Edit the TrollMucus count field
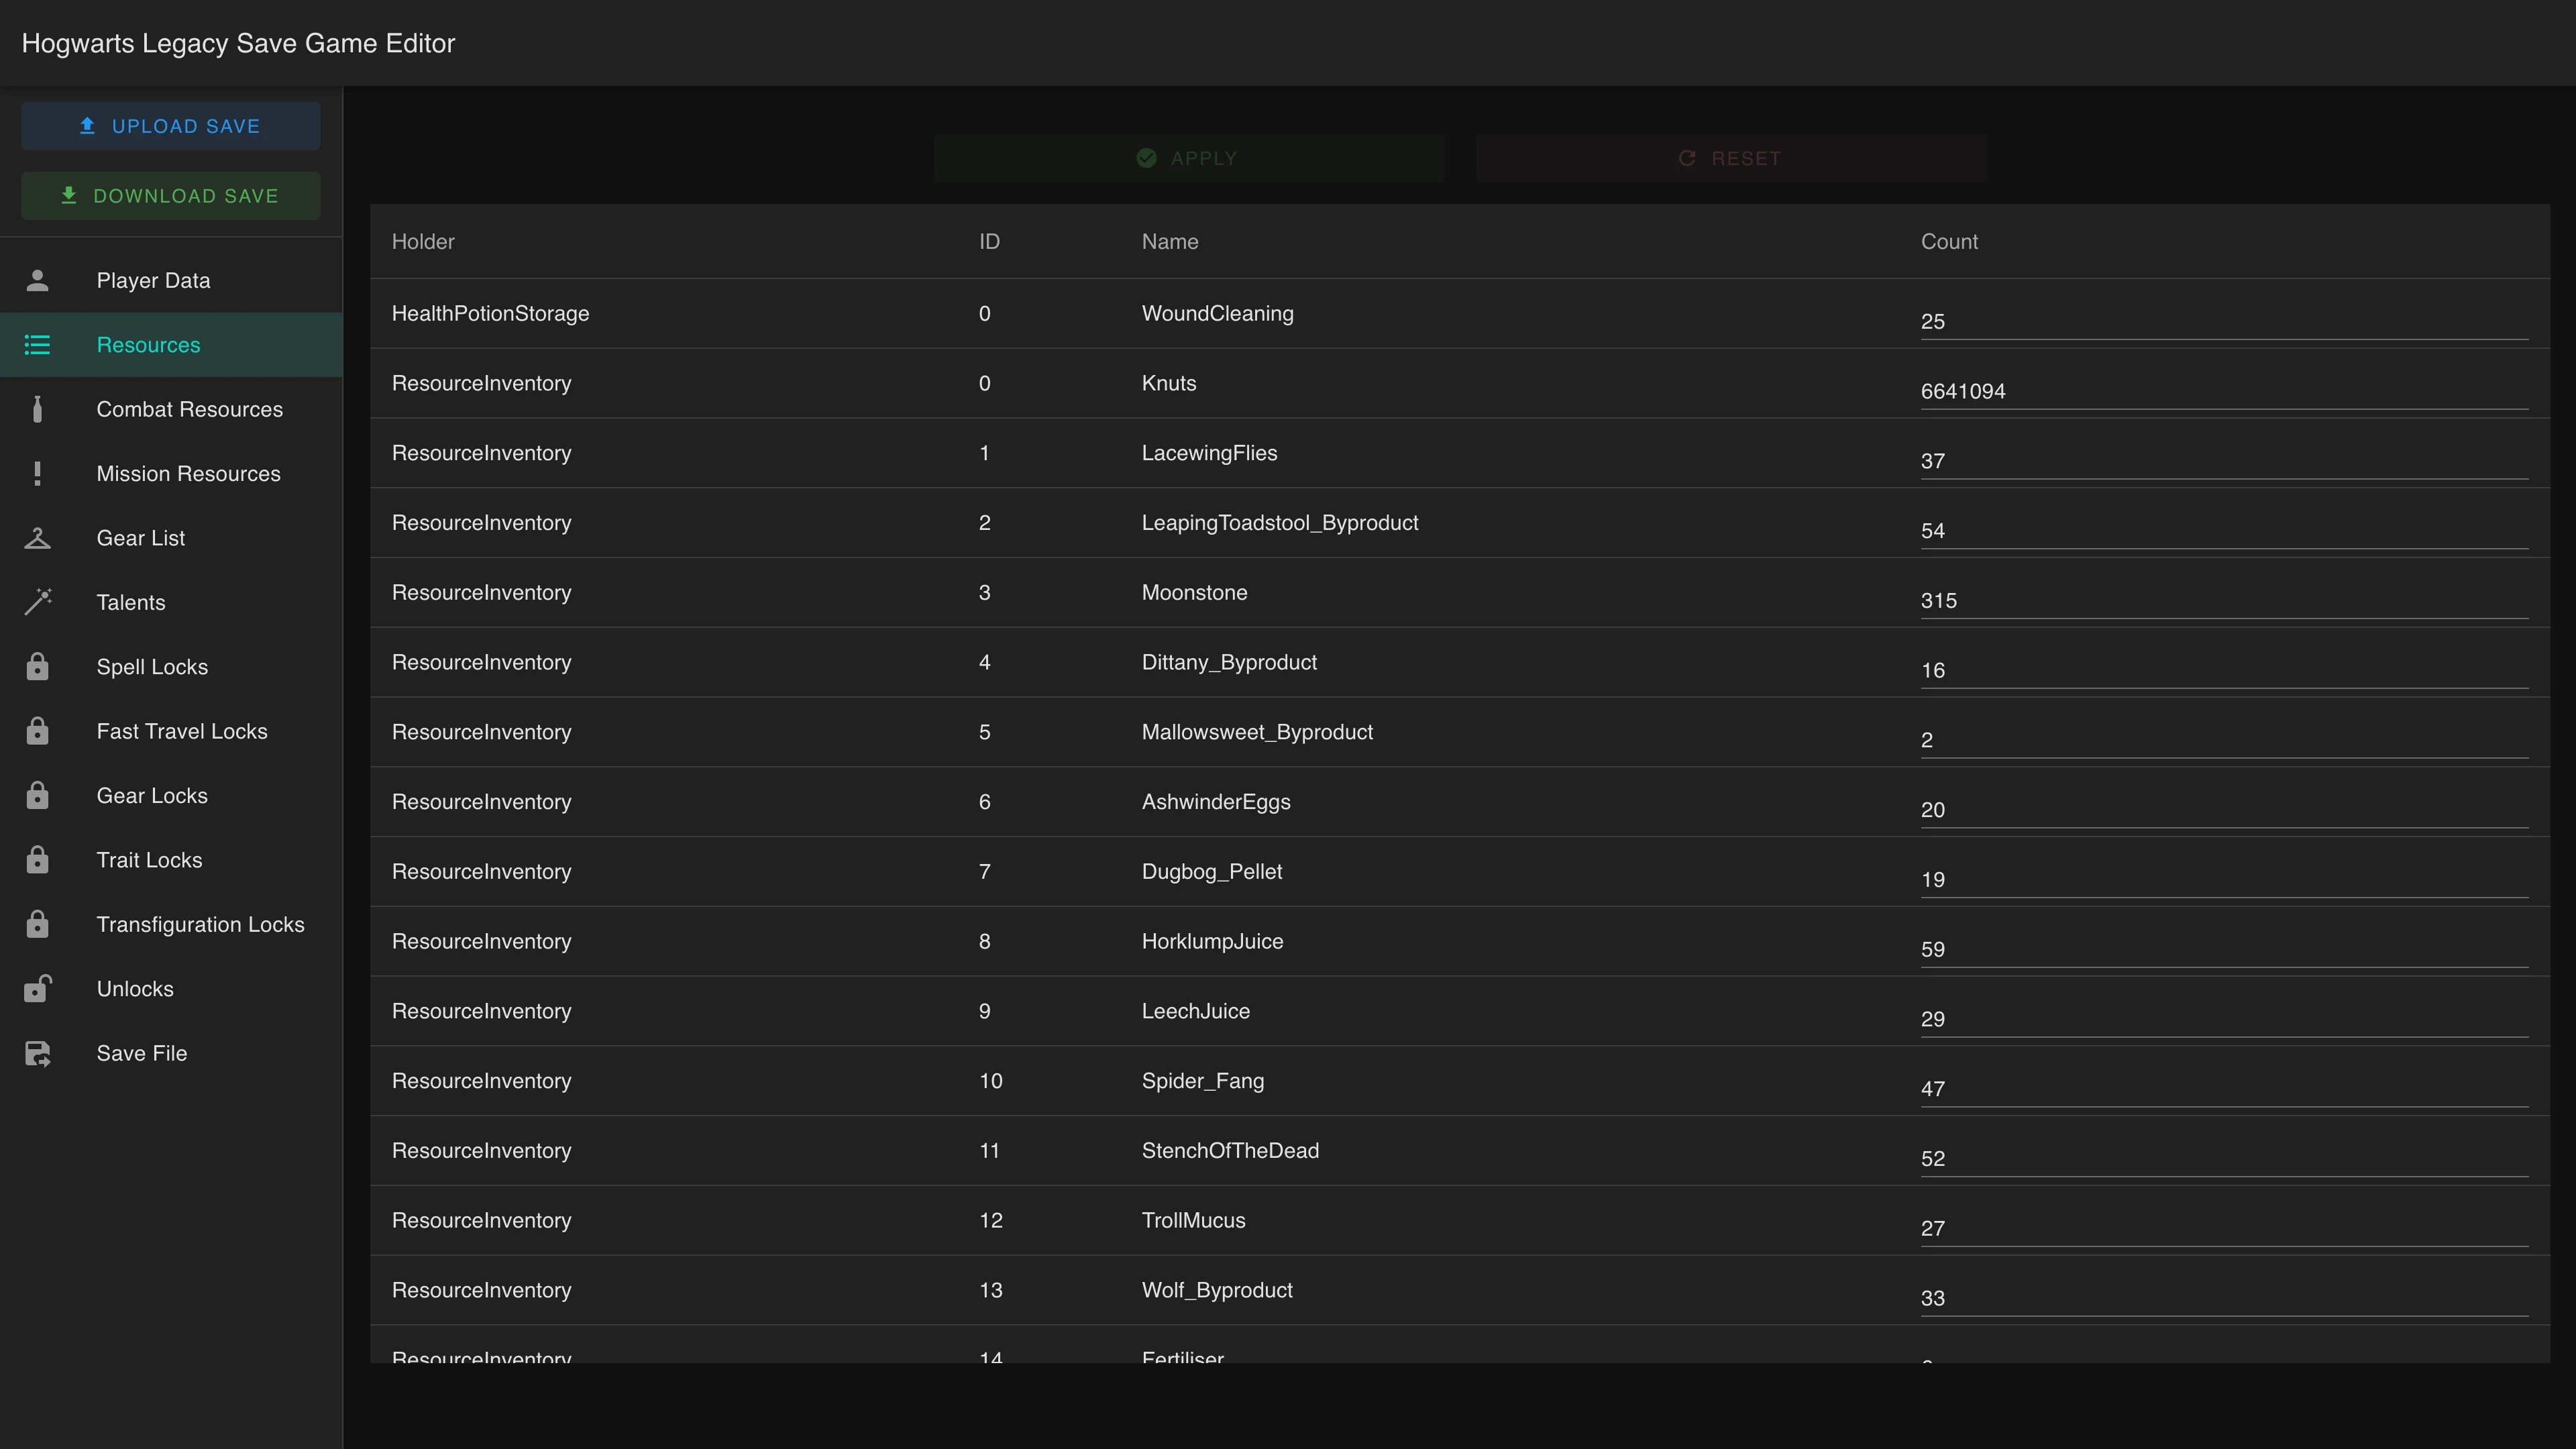The height and width of the screenshot is (1449, 2576). pos(2224,1229)
